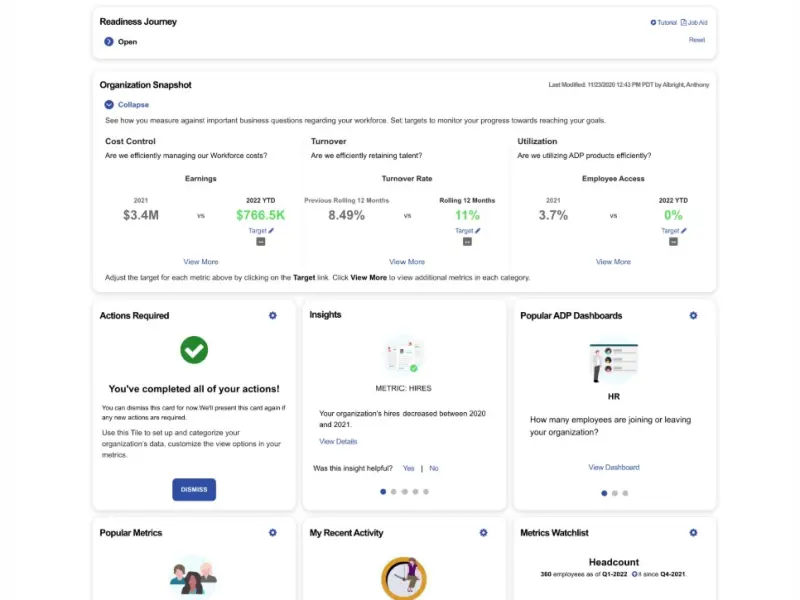Select last Insights carousel dot
The height and width of the screenshot is (600, 800).
coord(426,492)
